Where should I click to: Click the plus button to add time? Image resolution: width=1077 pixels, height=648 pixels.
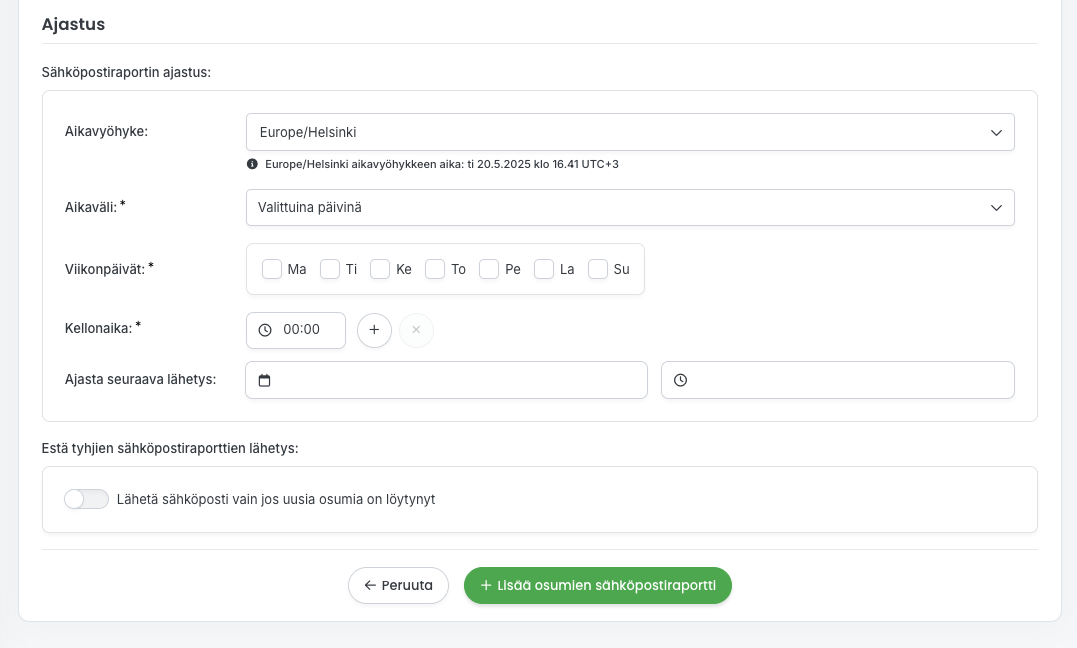374,330
